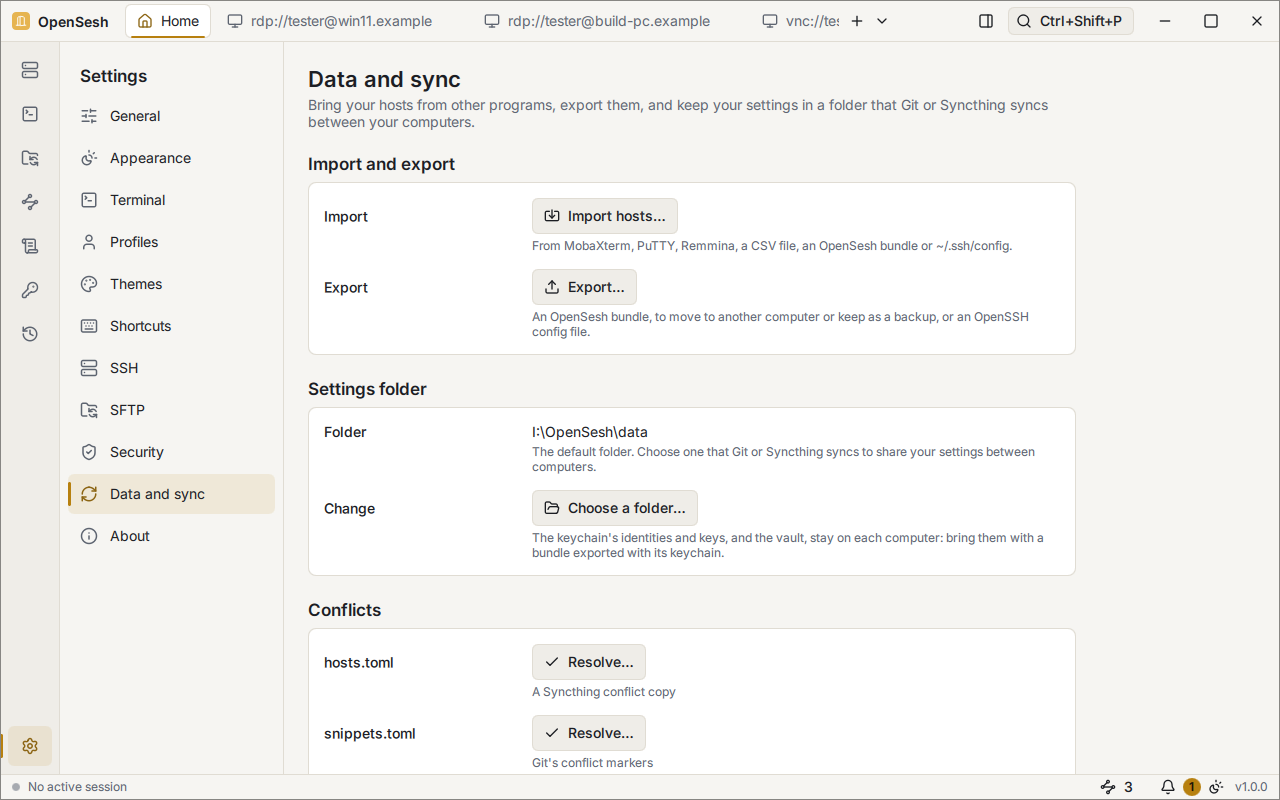This screenshot has width=1280, height=800.
Task: Resolve the hosts.toml conflict
Action: [x=589, y=662]
